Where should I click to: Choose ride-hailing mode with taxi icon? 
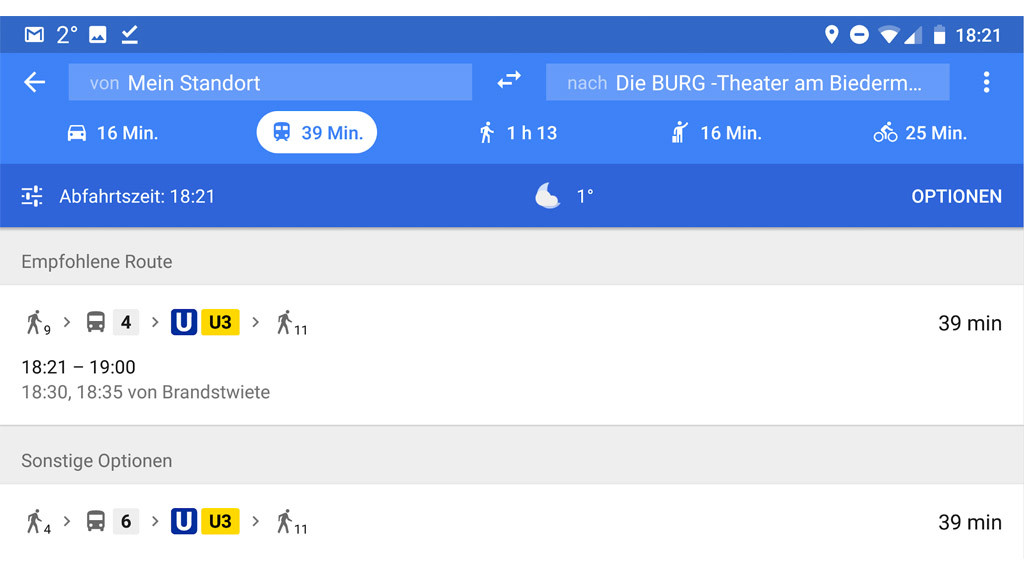[716, 133]
